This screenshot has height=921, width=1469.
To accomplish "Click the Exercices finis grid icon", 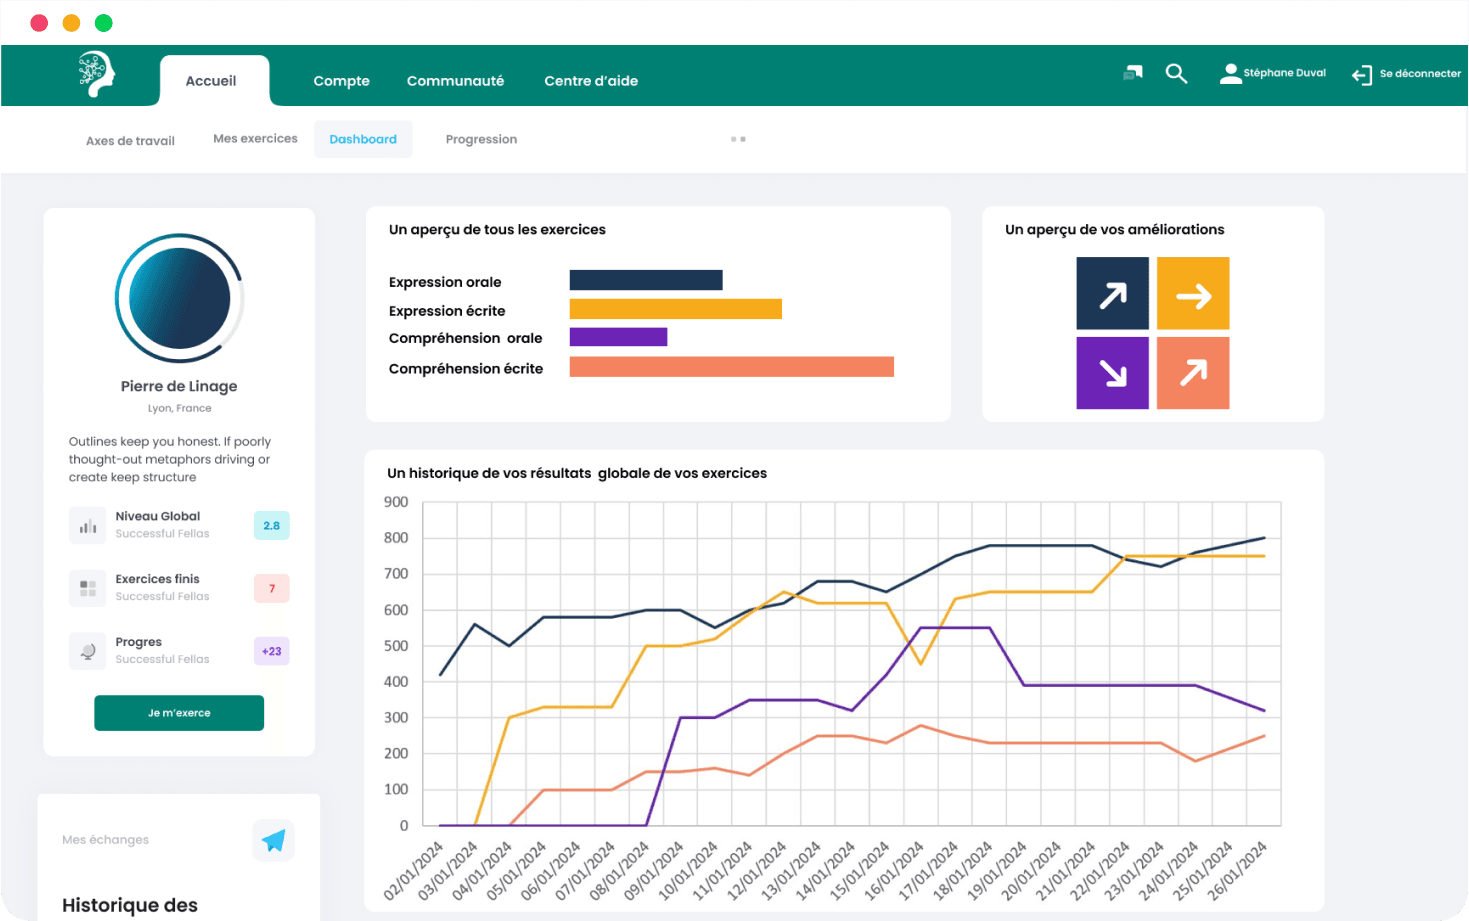I will point(88,589).
